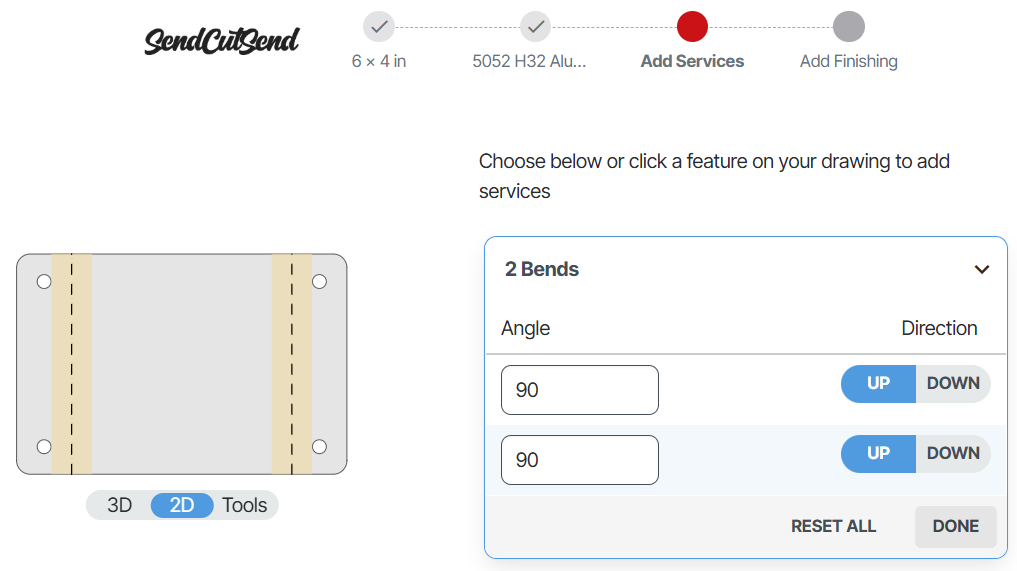Click the second bend angle input field
1017x571 pixels.
click(579, 460)
